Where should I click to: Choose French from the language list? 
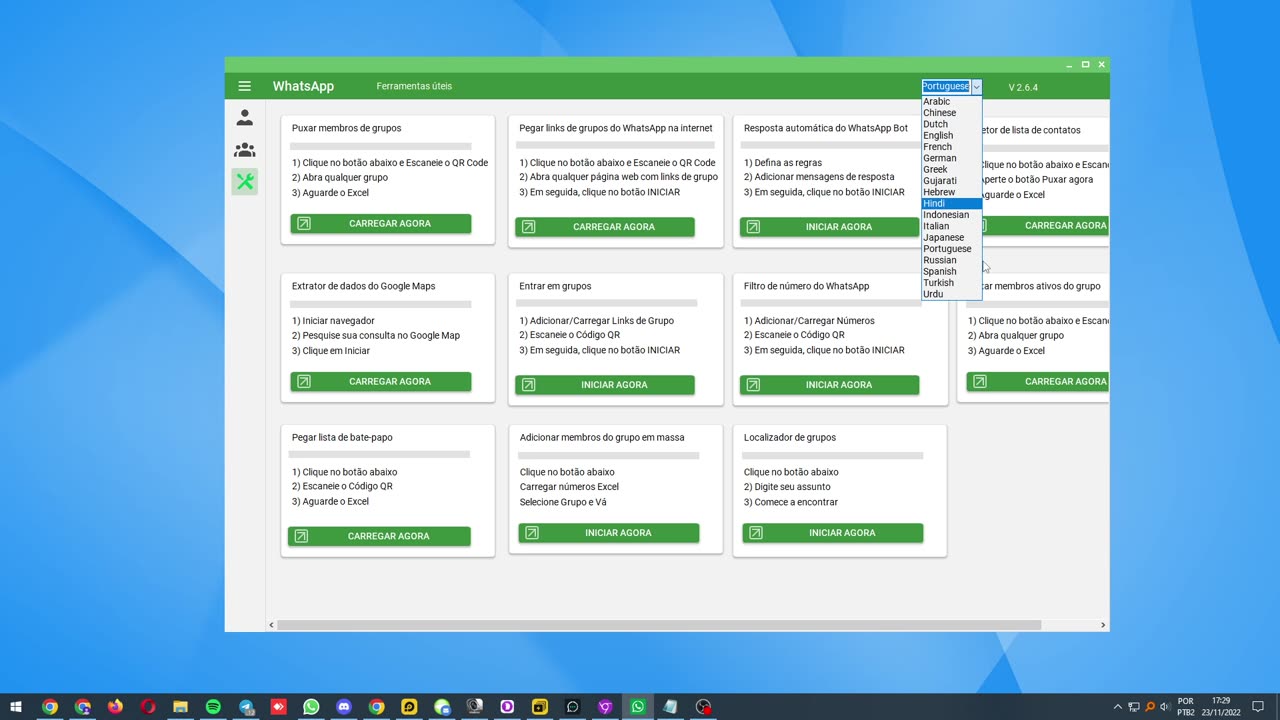tap(951, 147)
